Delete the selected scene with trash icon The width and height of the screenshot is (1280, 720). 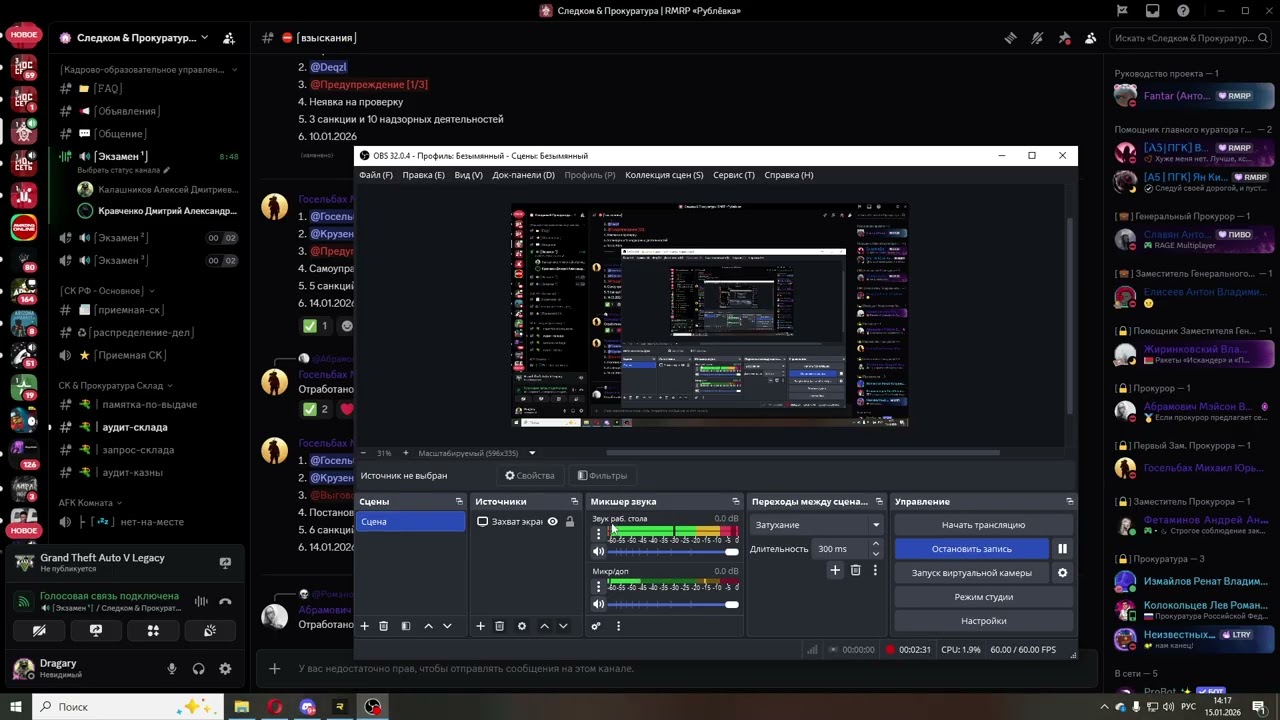(383, 626)
